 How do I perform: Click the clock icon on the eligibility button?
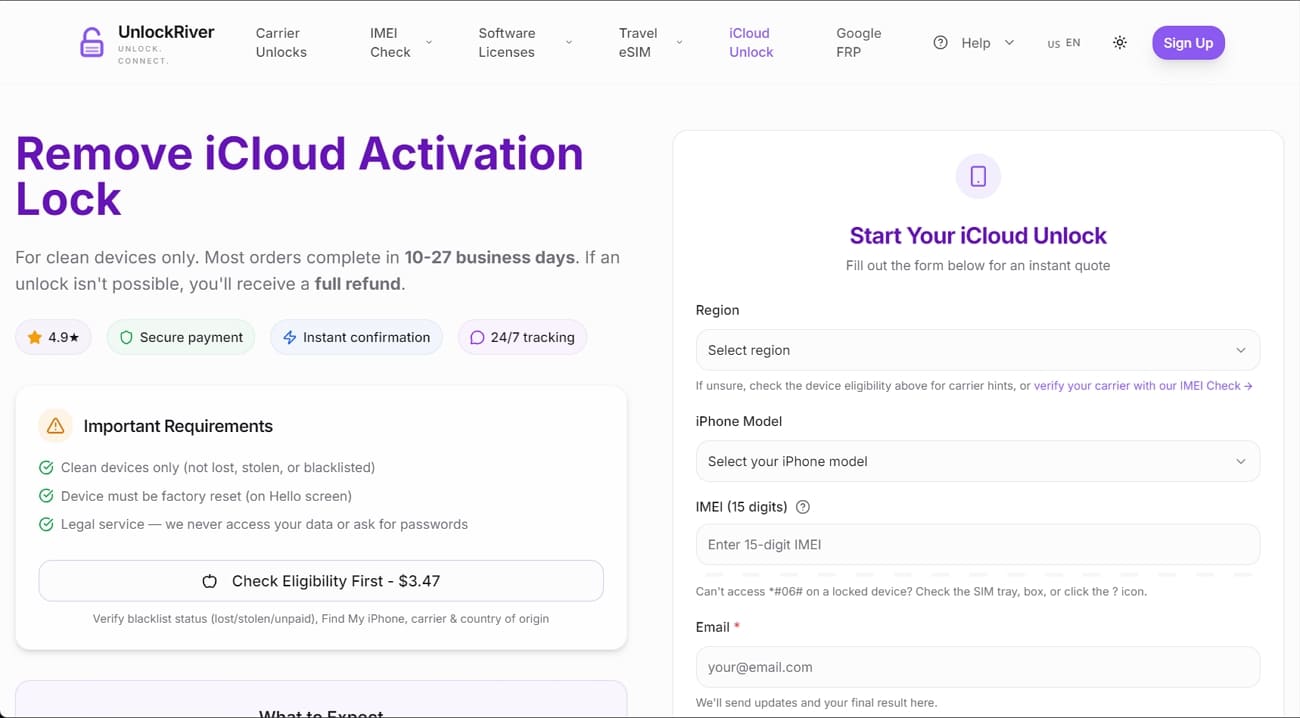[210, 581]
